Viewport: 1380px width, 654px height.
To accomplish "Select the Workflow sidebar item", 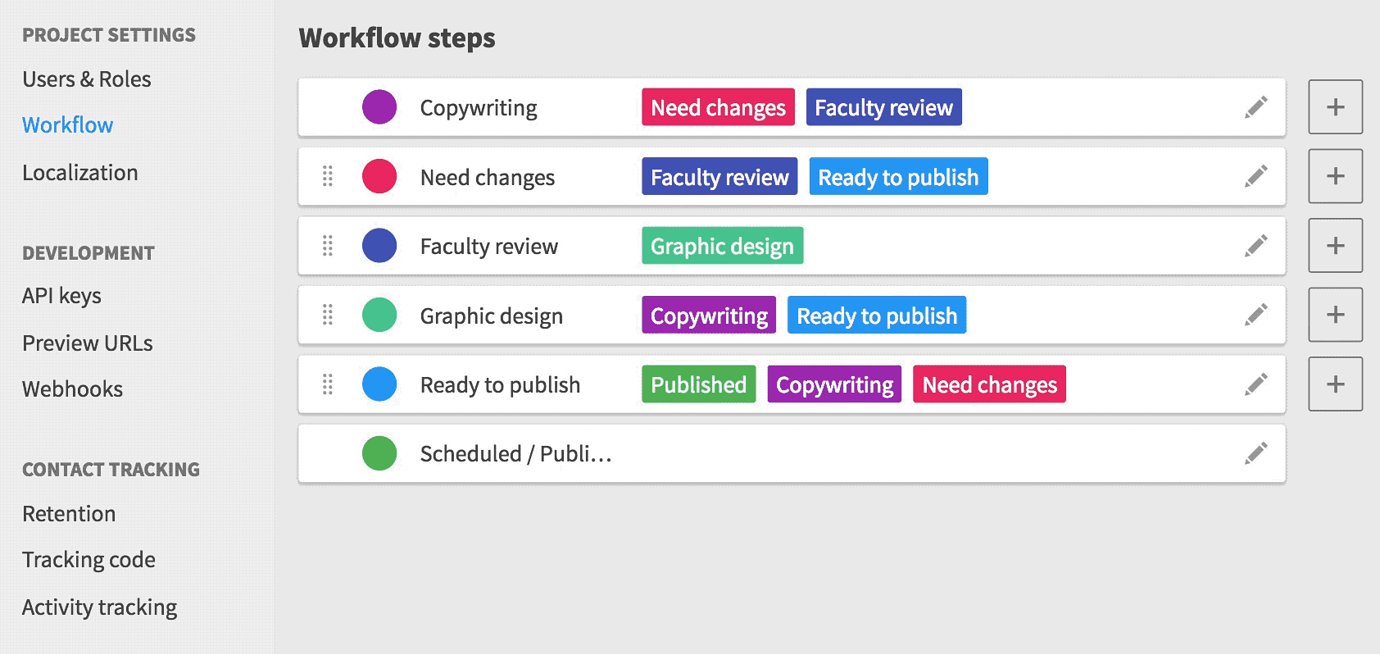I will 67,124.
